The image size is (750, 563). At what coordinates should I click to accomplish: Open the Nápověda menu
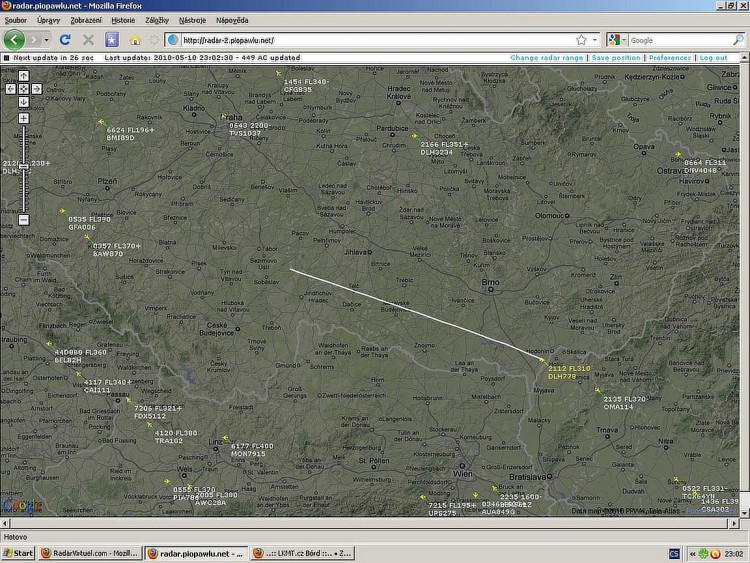[x=232, y=20]
